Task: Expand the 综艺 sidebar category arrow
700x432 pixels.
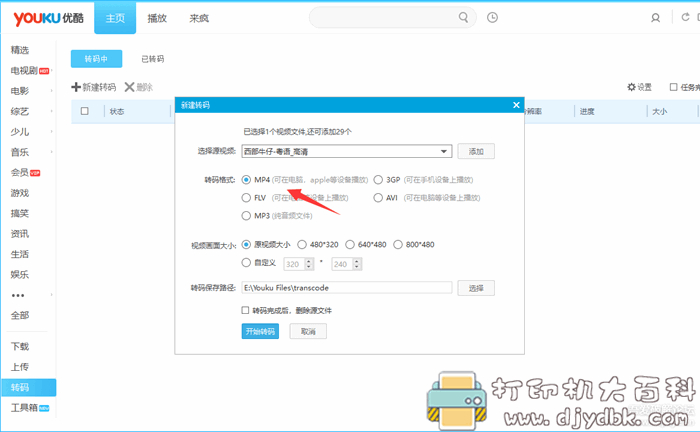Action: pos(52,111)
